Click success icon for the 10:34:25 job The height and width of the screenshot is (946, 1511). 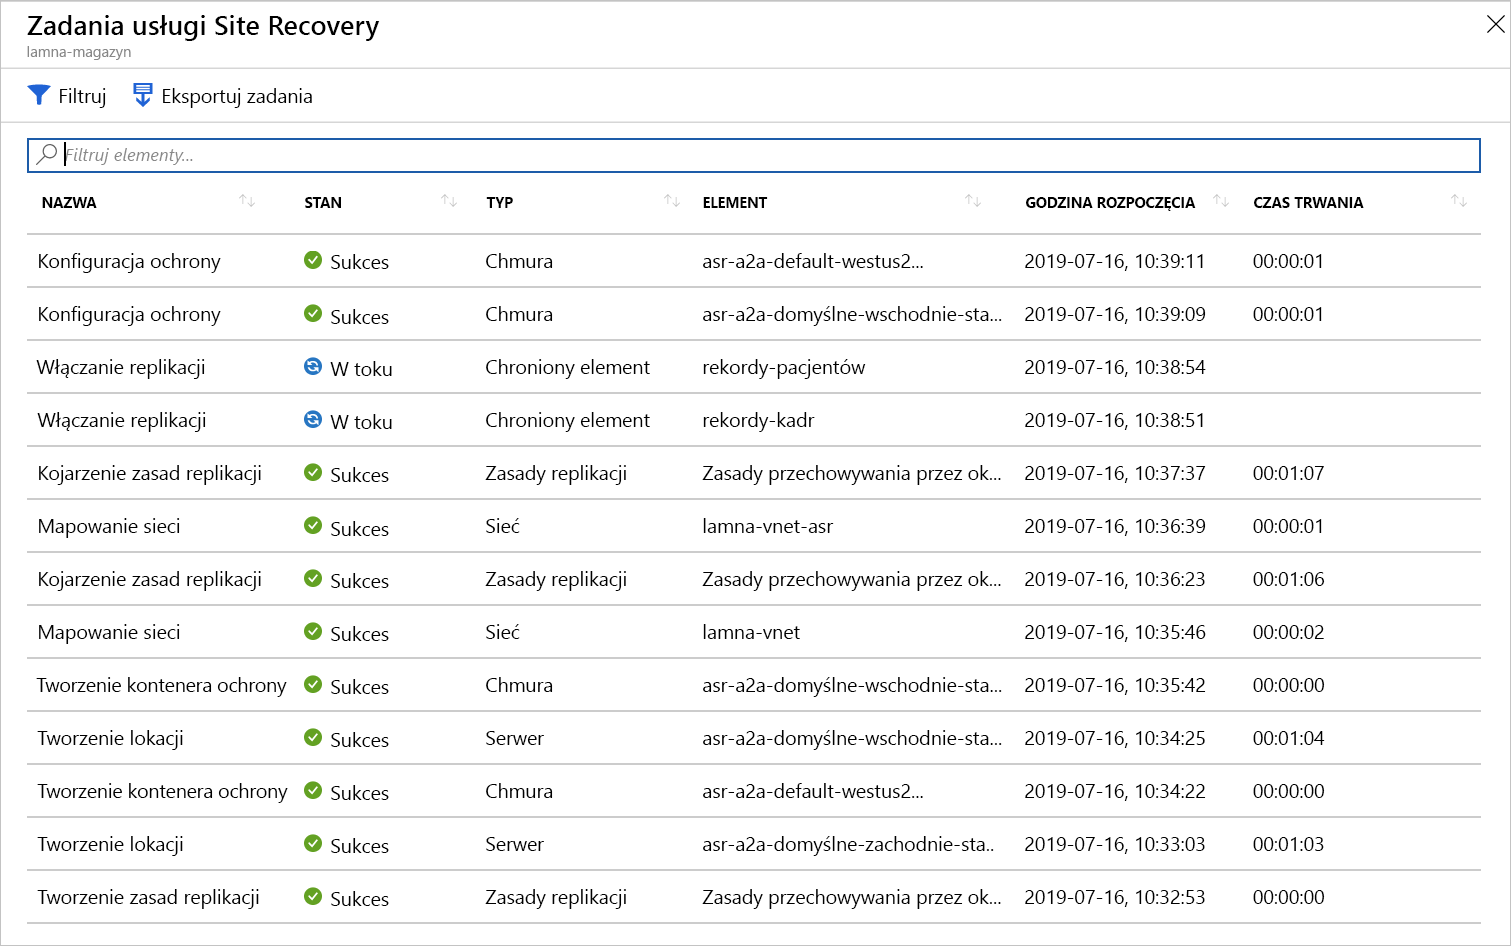point(313,737)
